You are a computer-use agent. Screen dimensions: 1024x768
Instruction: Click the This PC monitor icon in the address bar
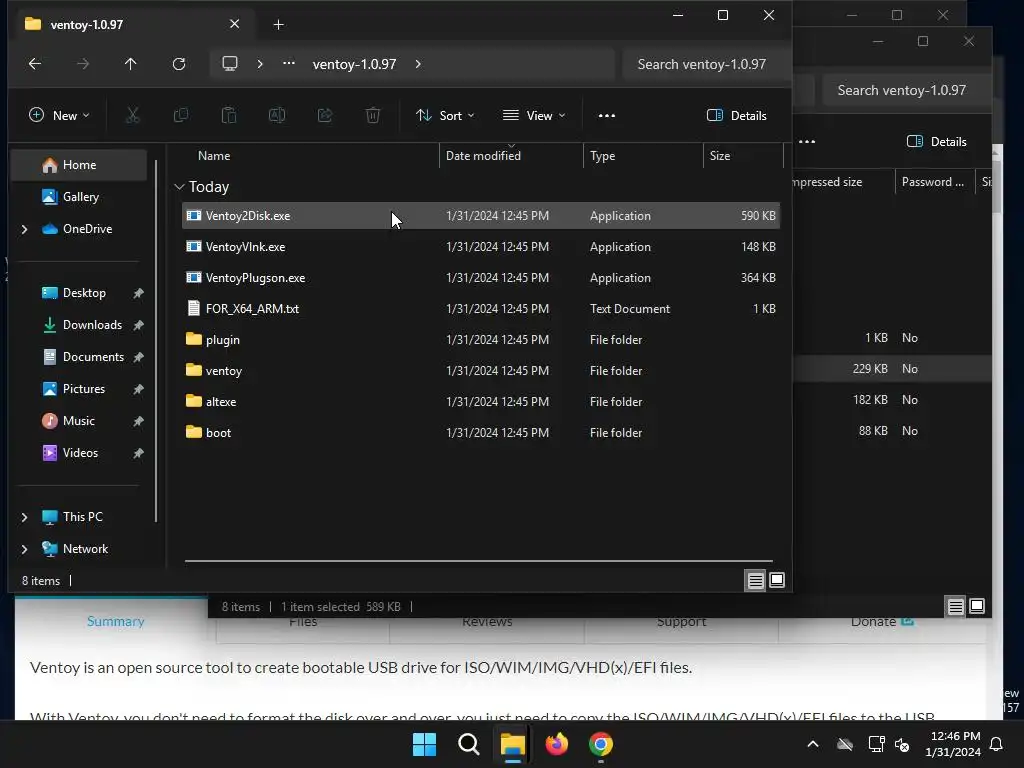tap(230, 64)
